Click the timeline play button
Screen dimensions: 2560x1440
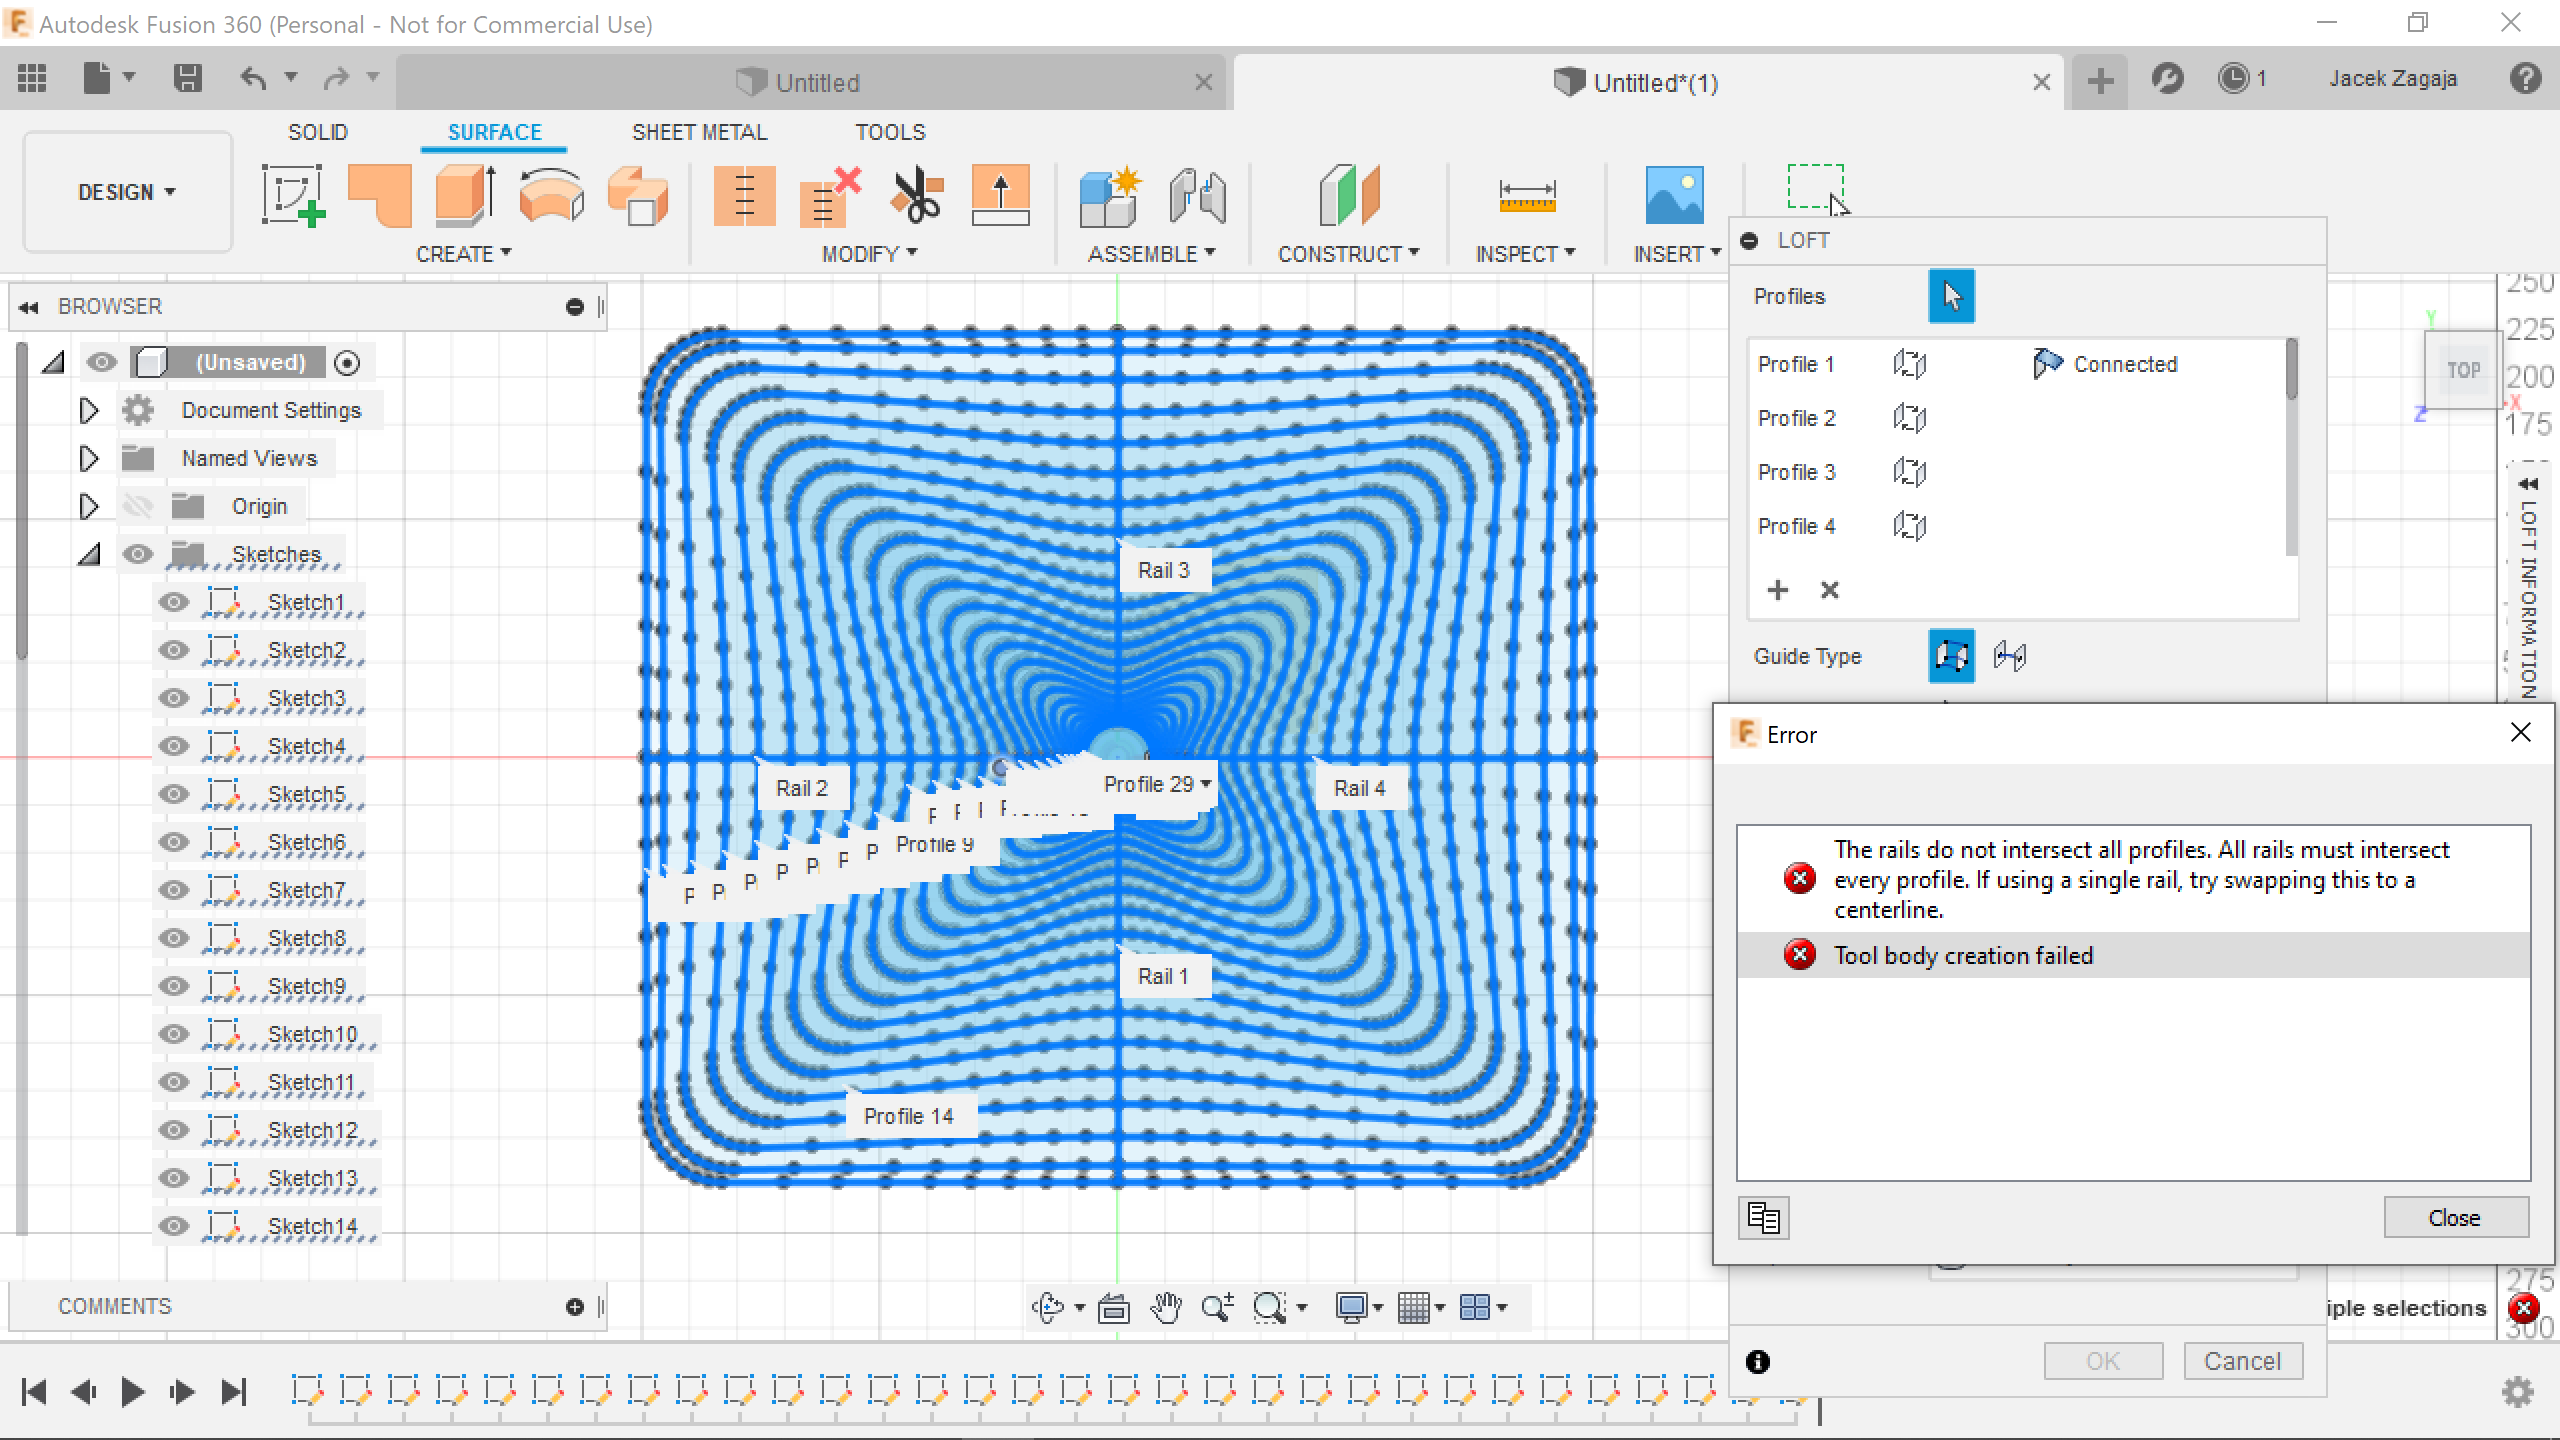pyautogui.click(x=131, y=1391)
